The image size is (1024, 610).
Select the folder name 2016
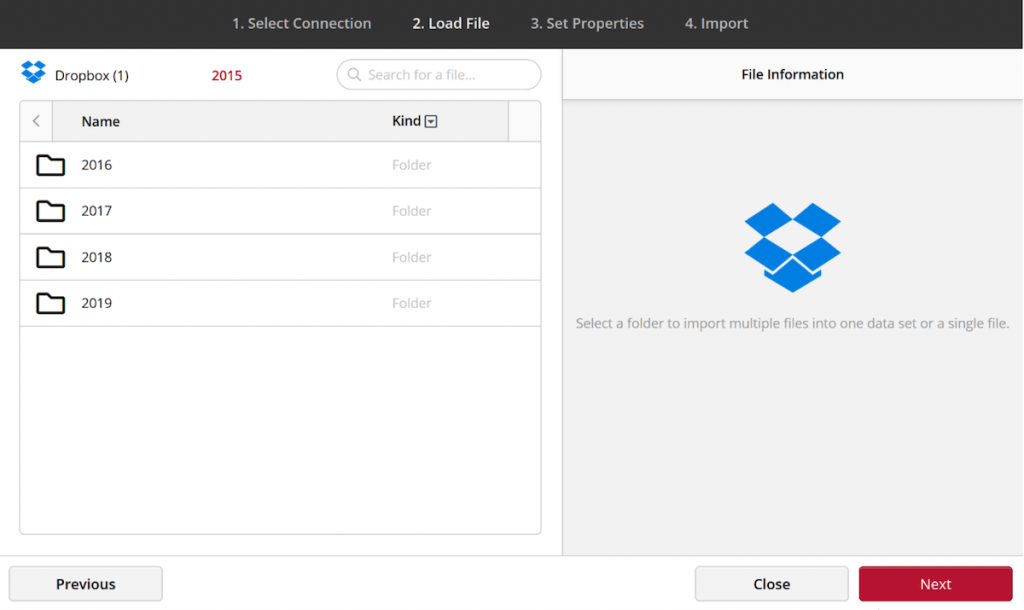coord(97,165)
